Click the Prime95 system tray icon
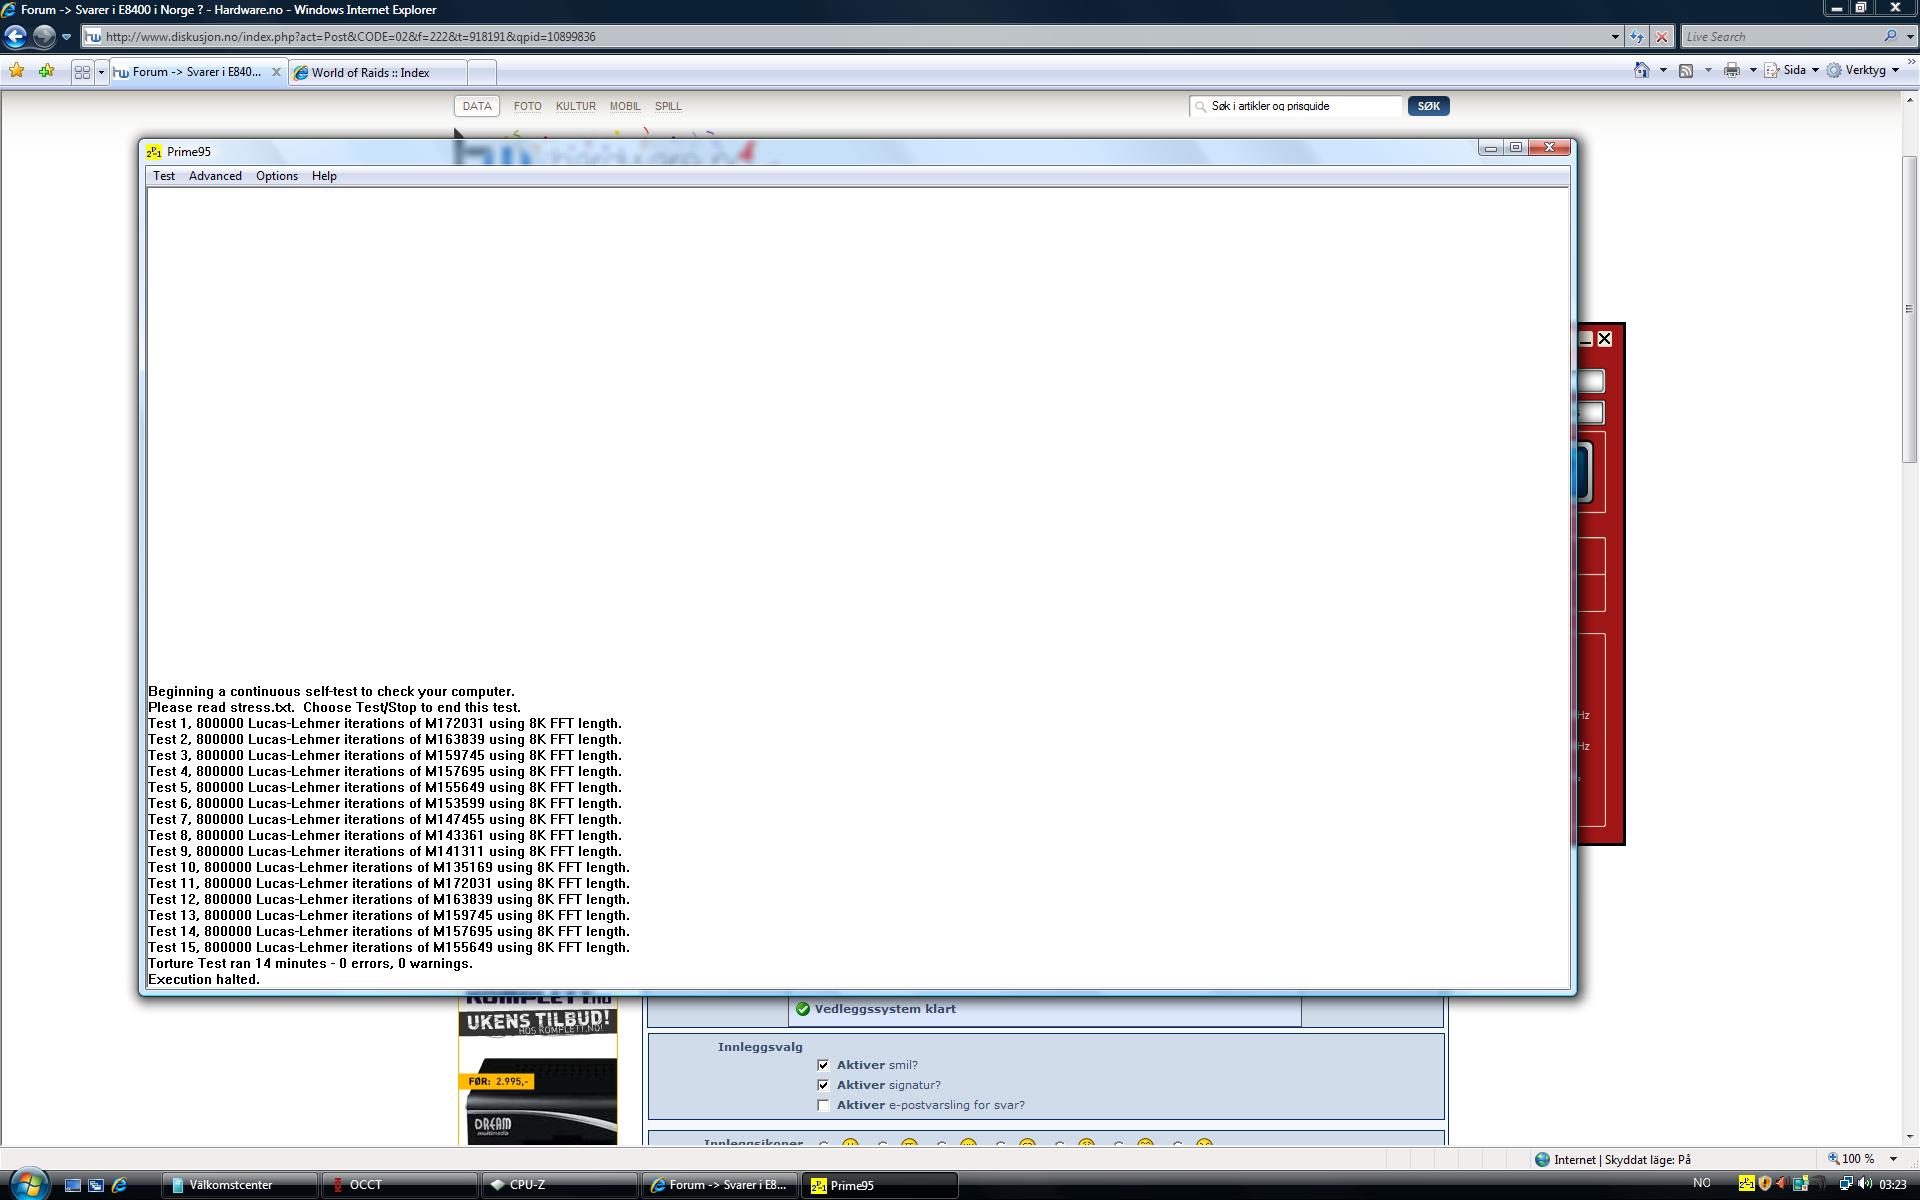Image resolution: width=1920 pixels, height=1200 pixels. [1746, 1184]
